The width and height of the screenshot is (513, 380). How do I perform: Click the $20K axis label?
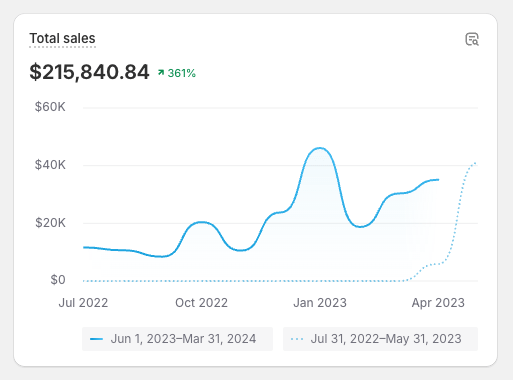click(x=50, y=223)
